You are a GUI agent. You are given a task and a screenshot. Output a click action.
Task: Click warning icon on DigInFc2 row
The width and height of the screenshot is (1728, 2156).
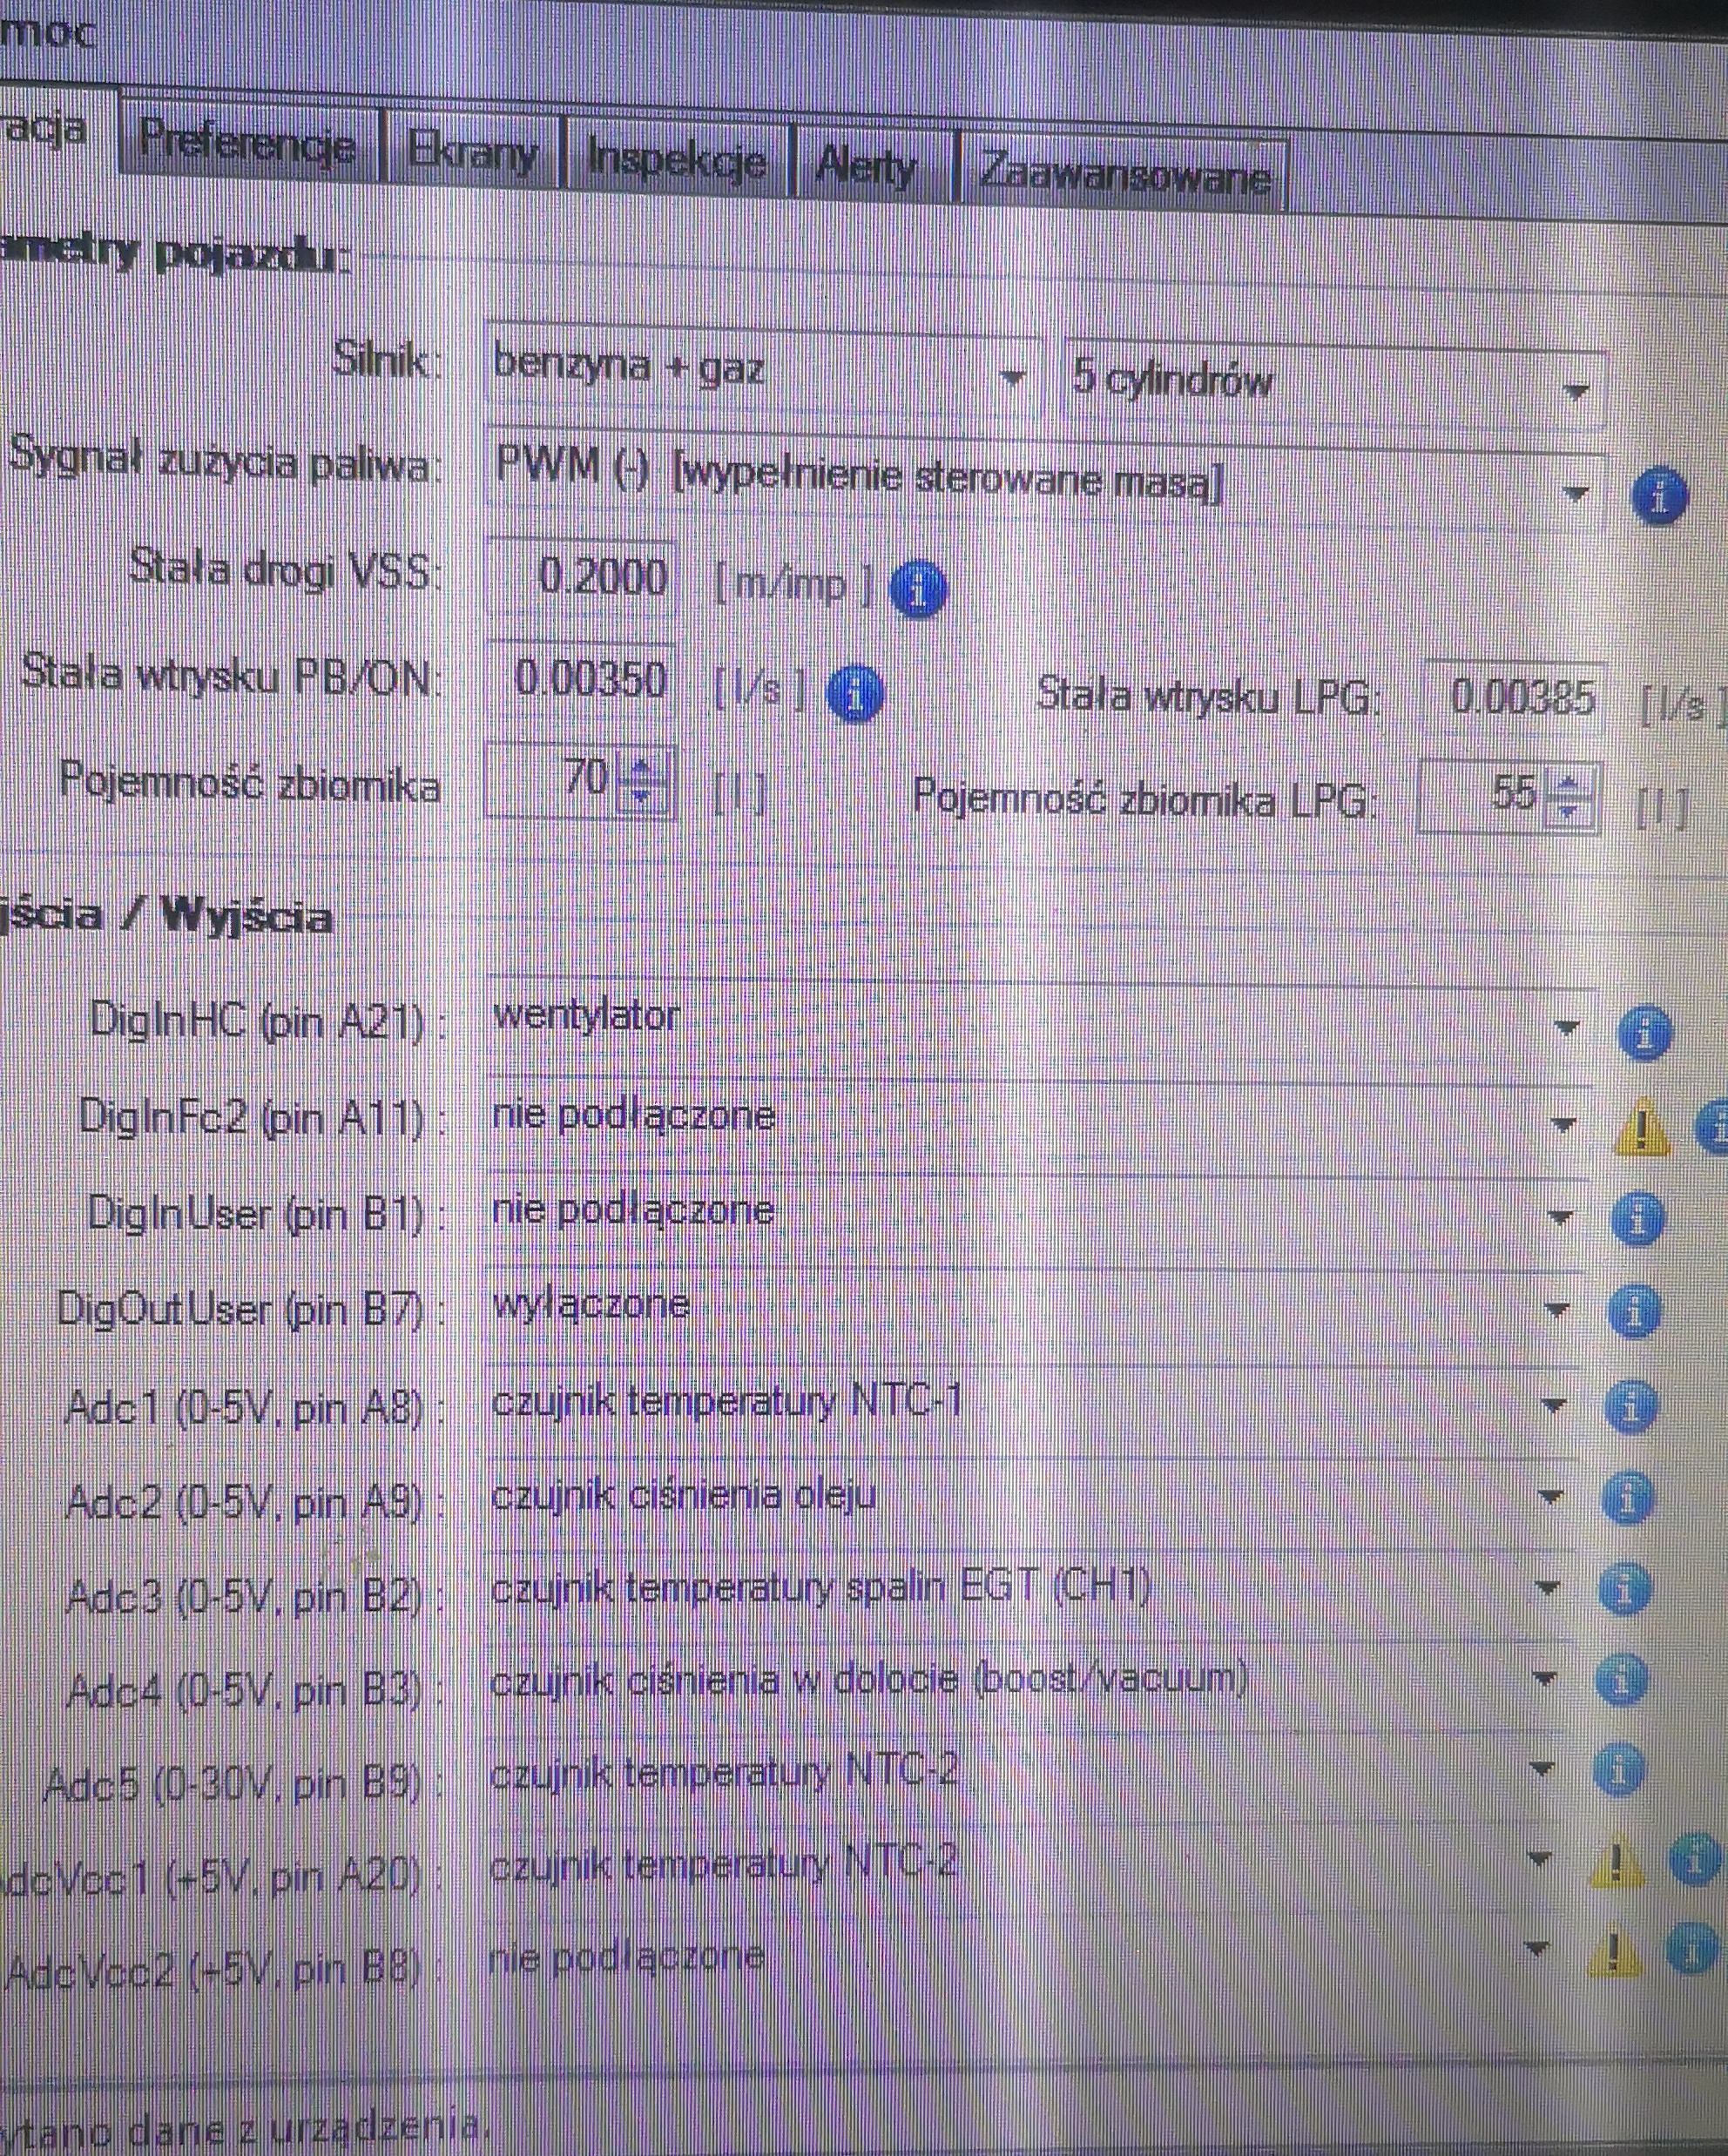[1642, 1128]
